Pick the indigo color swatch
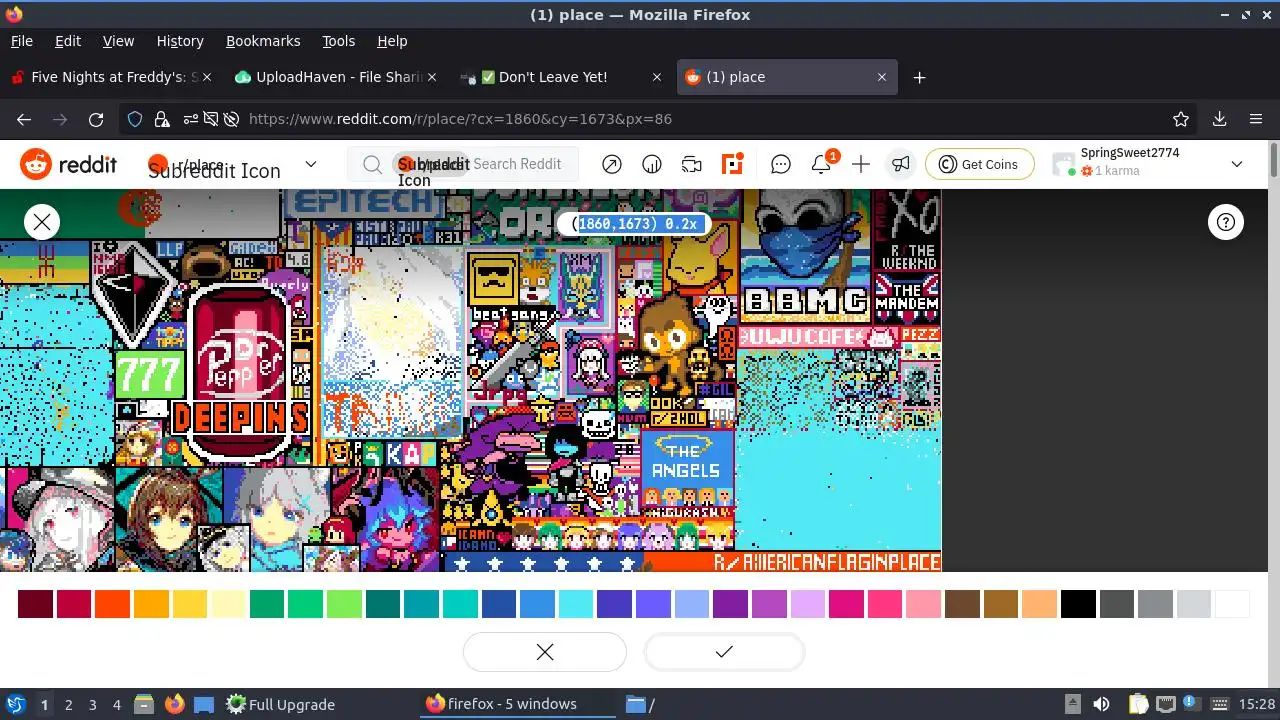Viewport: 1280px width, 720px height. tap(615, 604)
